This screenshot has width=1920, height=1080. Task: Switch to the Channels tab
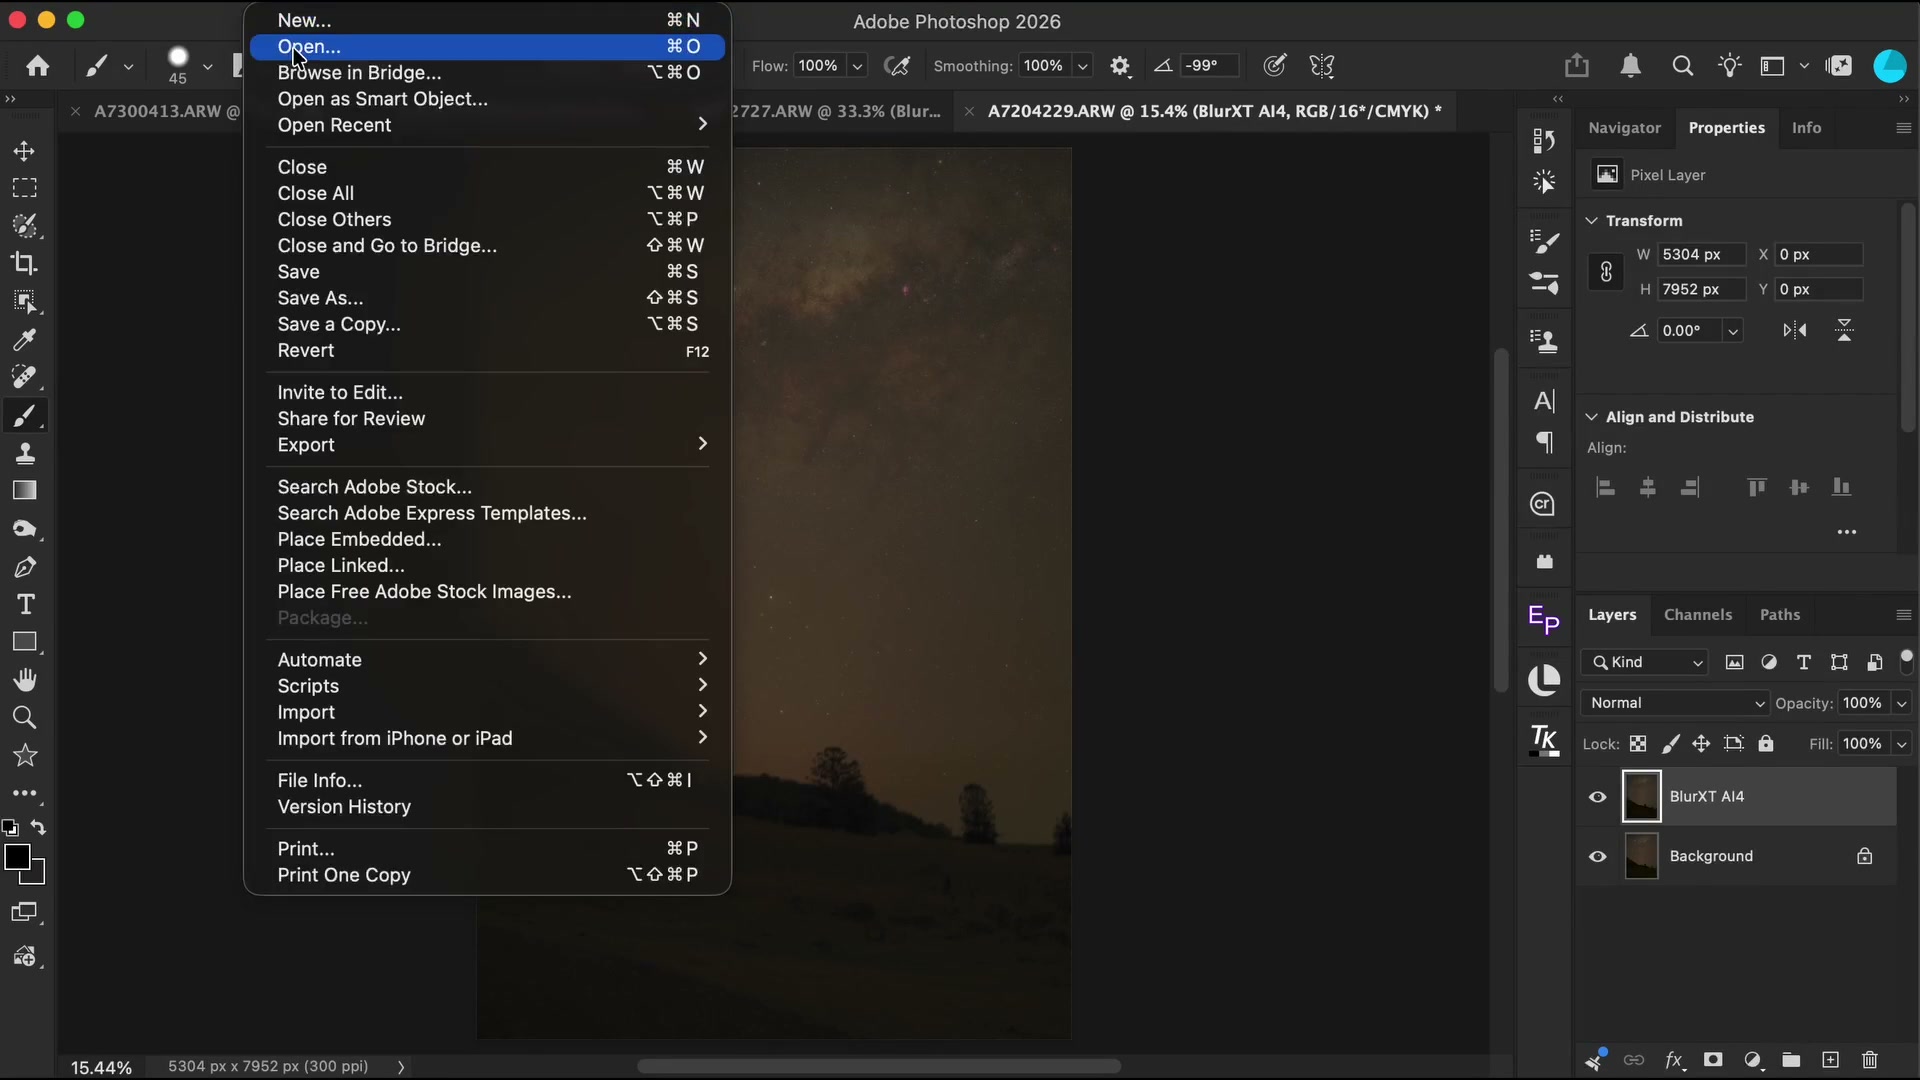pyautogui.click(x=1698, y=615)
